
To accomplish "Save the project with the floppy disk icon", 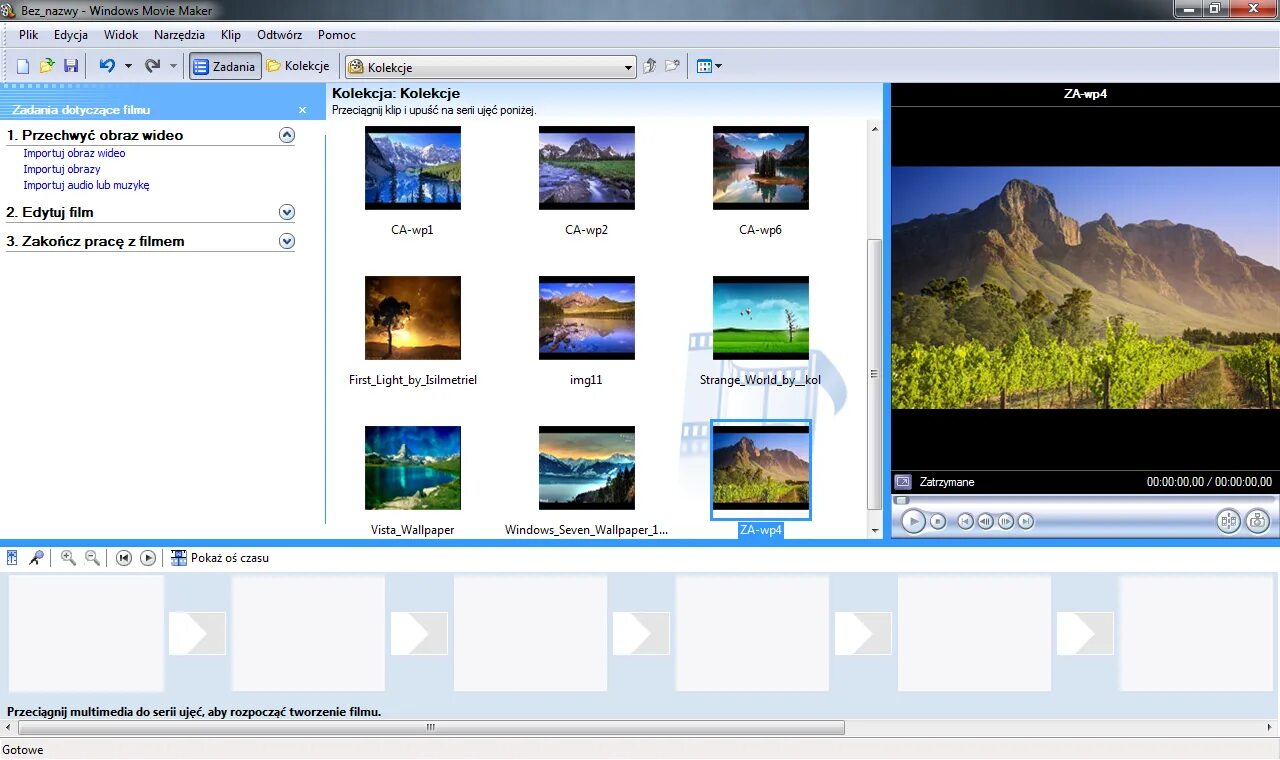I will click(71, 64).
